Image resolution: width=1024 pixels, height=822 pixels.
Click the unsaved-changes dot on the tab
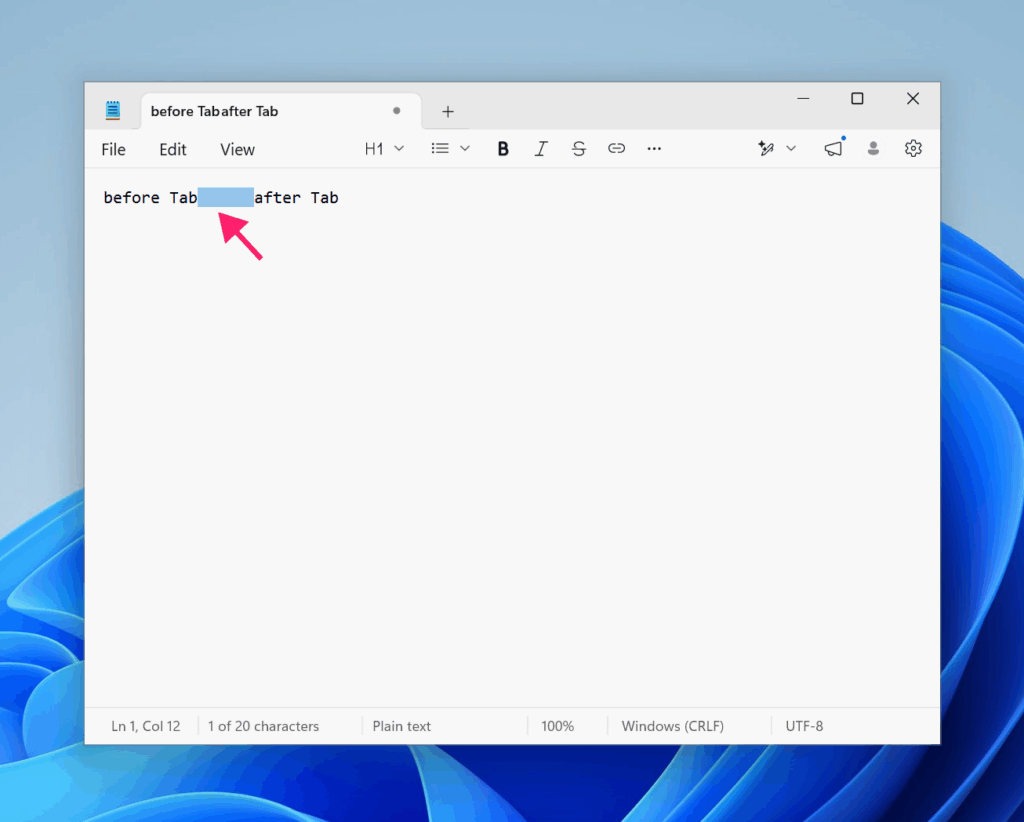coord(396,111)
